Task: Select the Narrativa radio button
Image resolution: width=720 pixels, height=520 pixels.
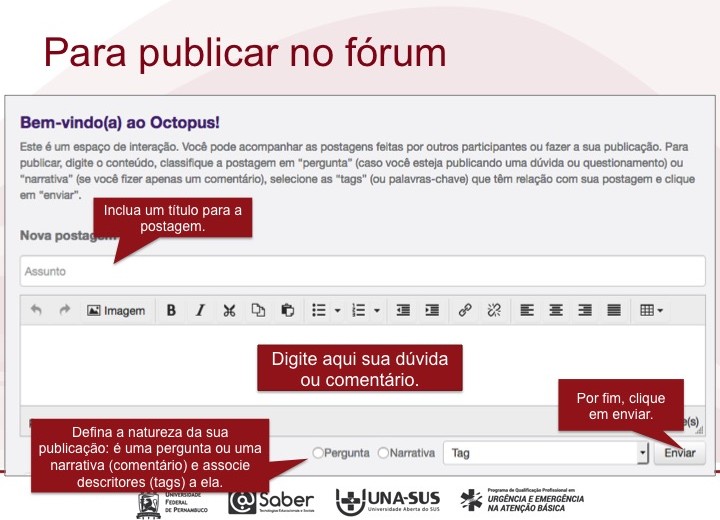Action: tap(383, 453)
